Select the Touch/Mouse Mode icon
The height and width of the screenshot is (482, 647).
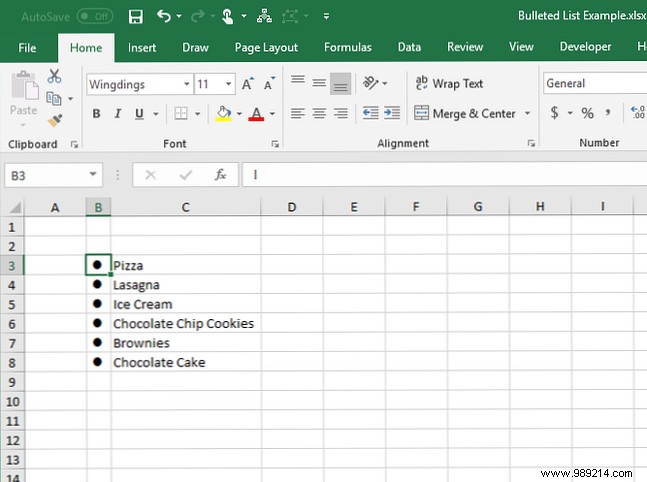pos(227,17)
